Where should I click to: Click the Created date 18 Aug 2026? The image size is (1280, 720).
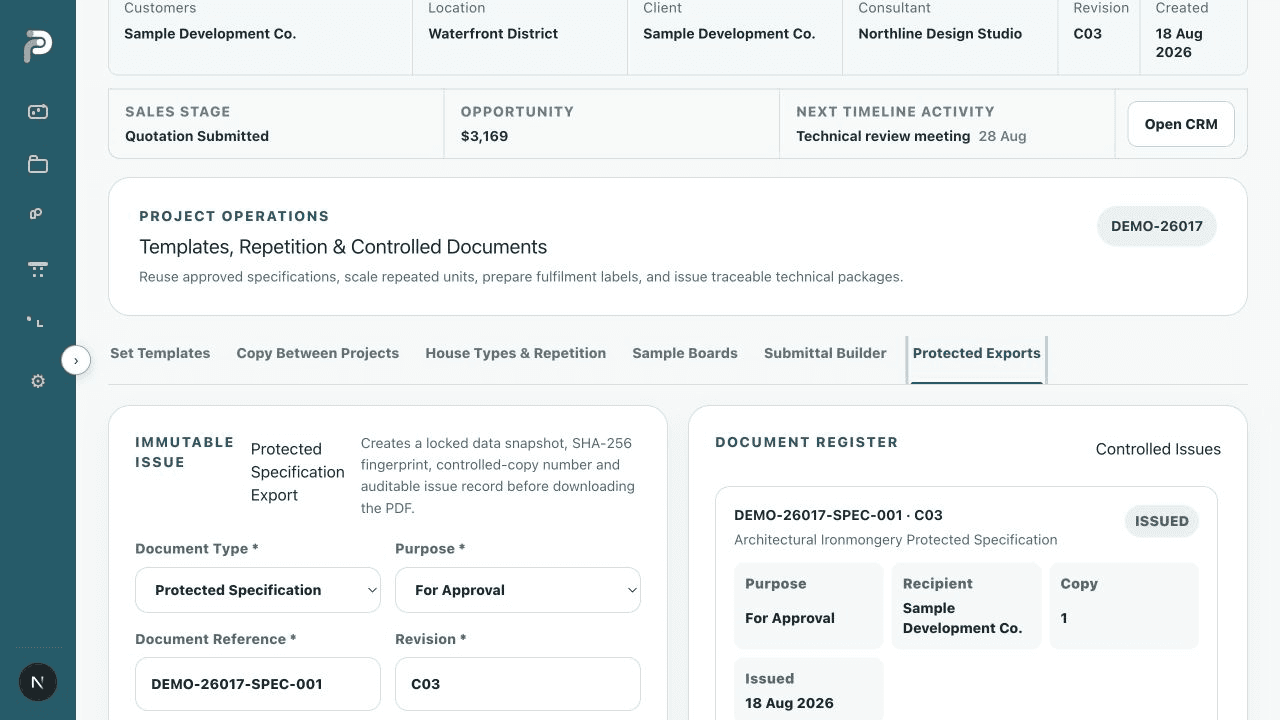coord(1180,42)
